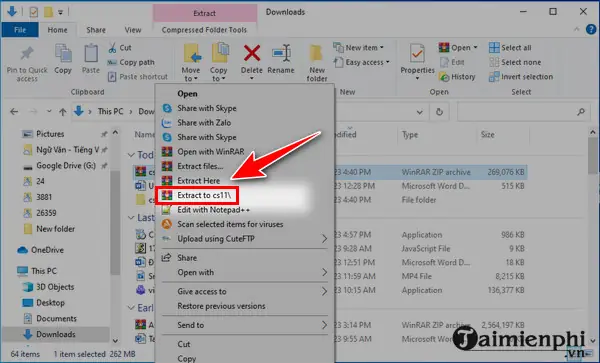
Task: Click the 269,076 KB size cell
Action: tap(505, 172)
